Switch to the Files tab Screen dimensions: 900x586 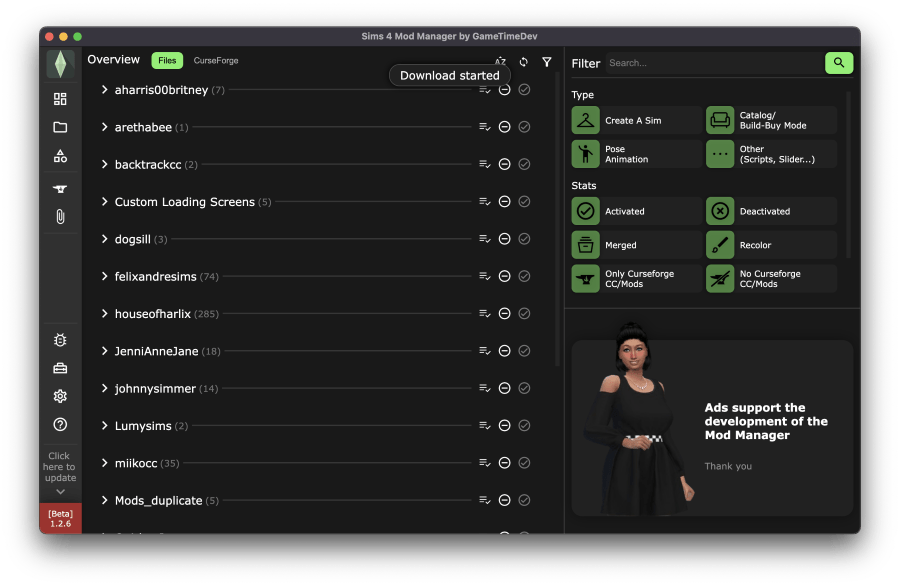167,60
